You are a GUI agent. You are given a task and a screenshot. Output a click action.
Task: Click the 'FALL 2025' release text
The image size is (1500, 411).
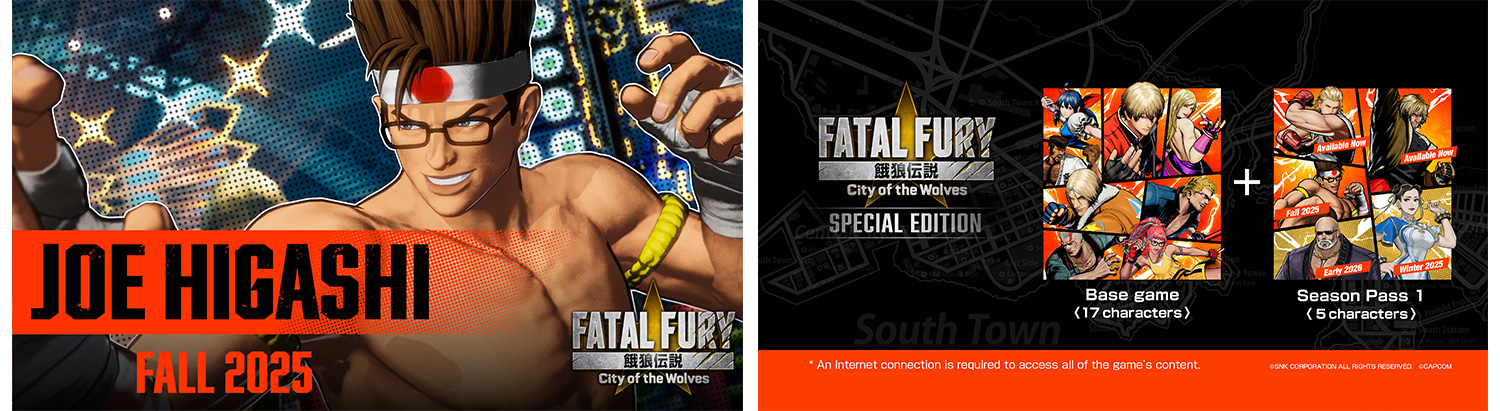pos(223,373)
